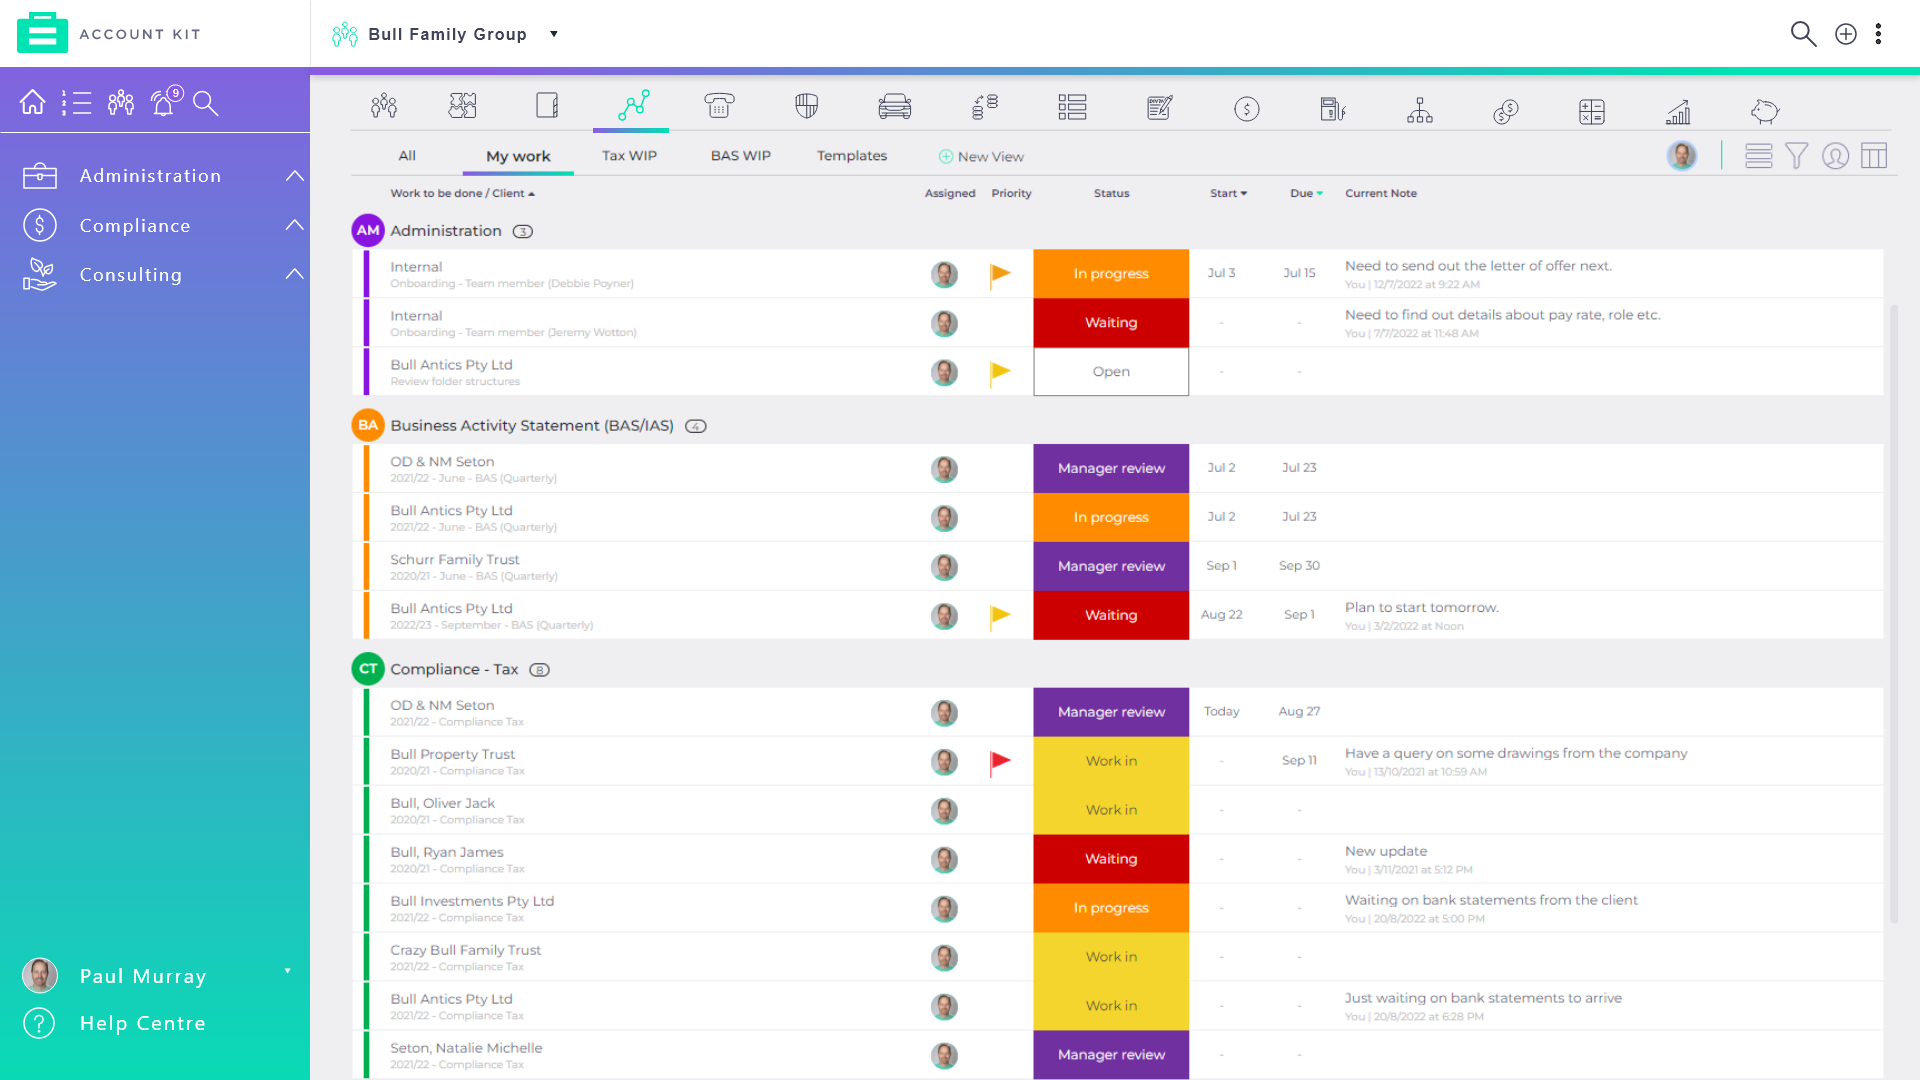
Task: Click Manager review status for Schurr Family Trust
Action: [x=1111, y=566]
